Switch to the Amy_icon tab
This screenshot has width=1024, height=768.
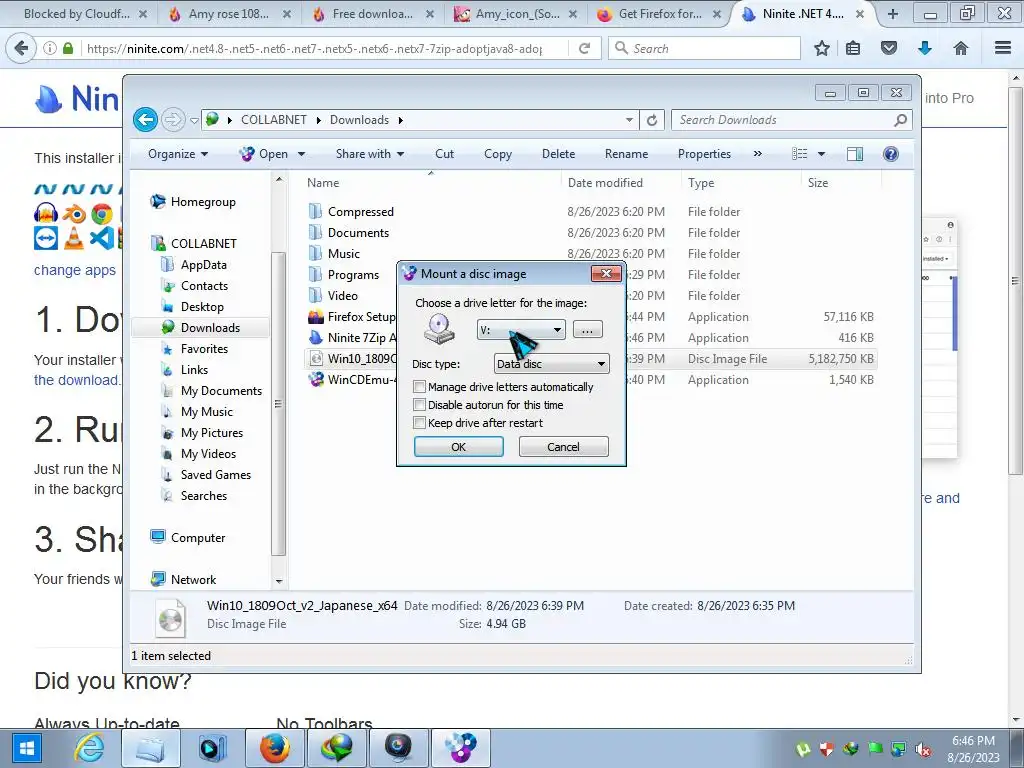pos(517,14)
